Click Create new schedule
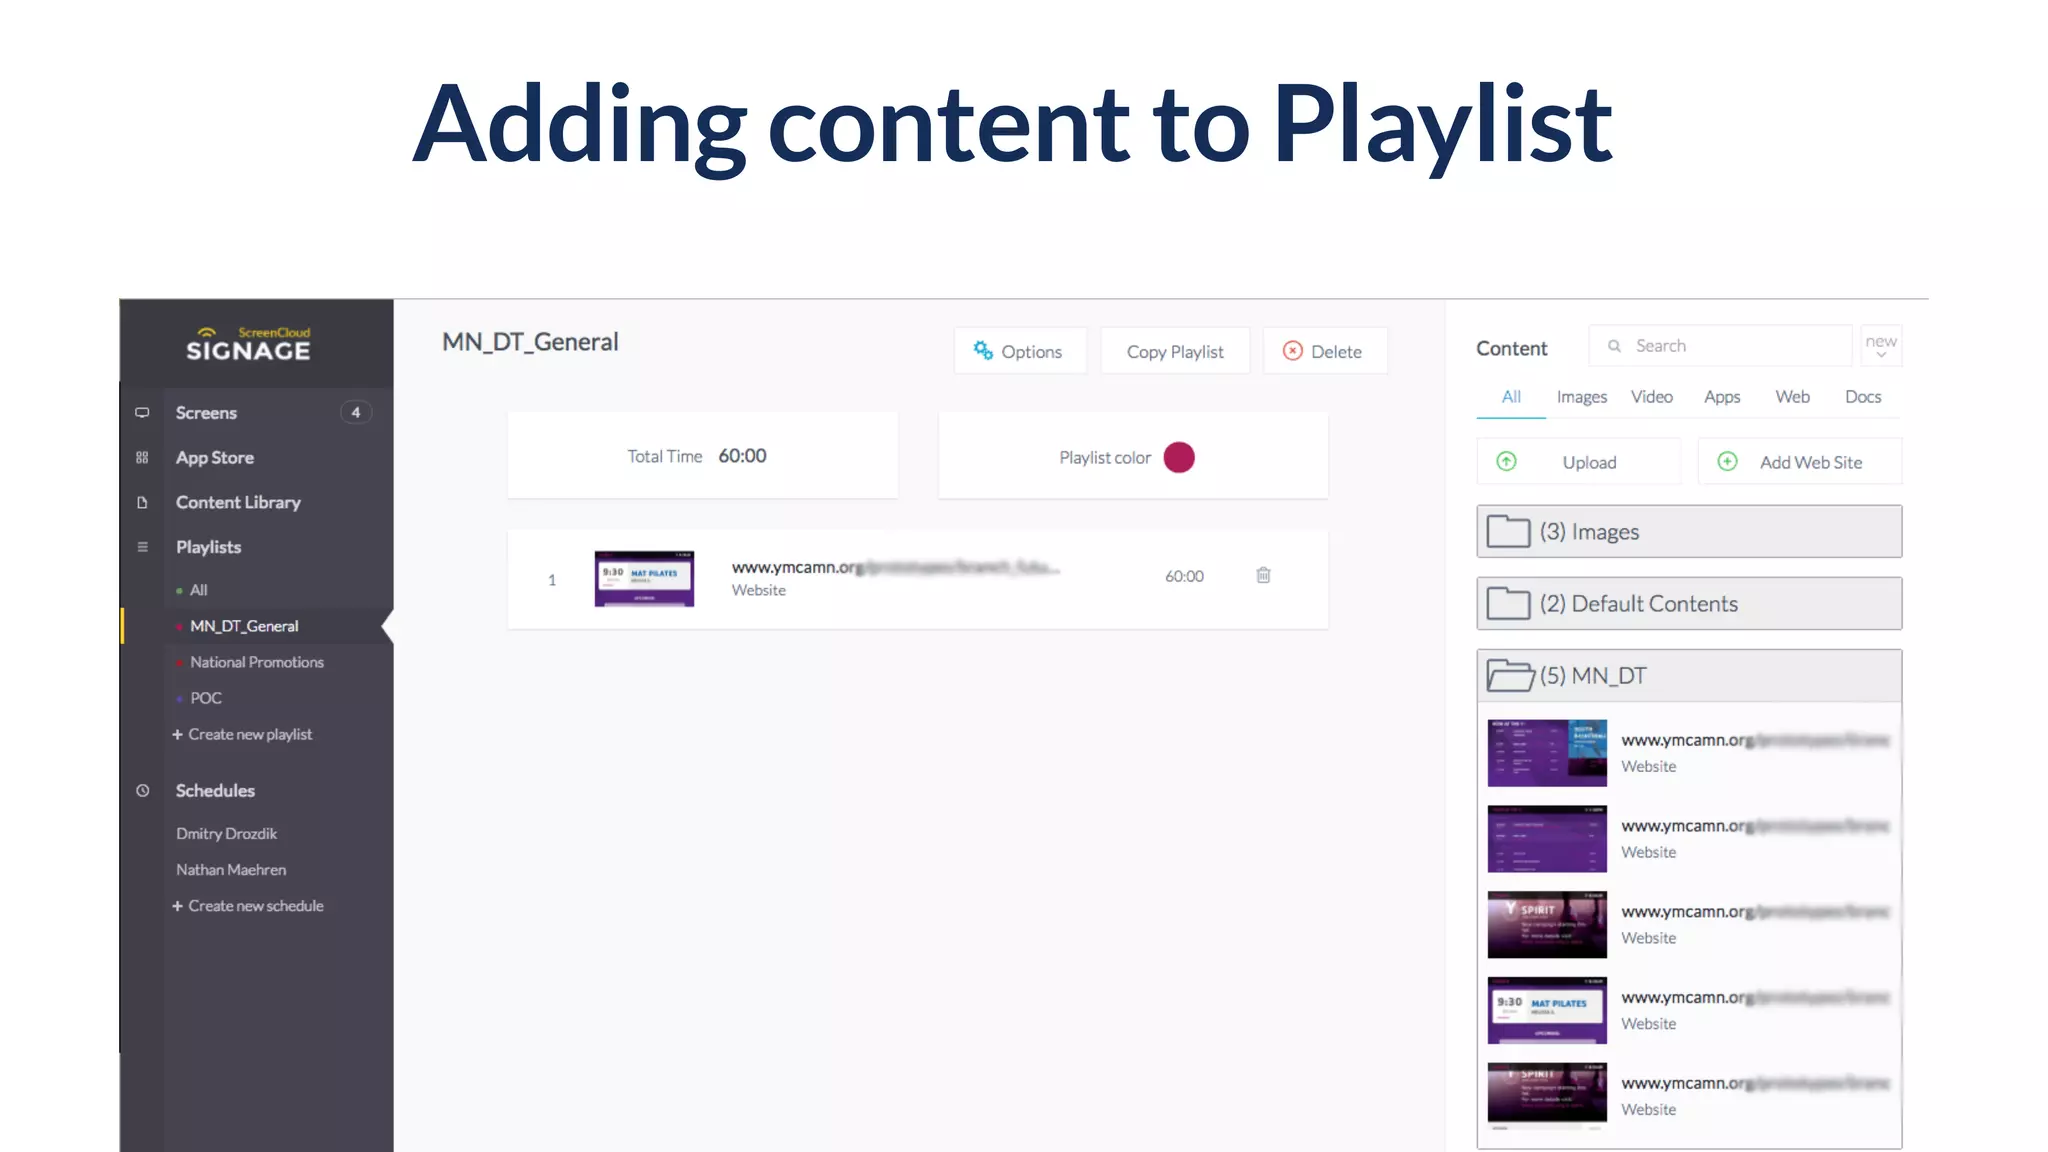 click(x=248, y=906)
